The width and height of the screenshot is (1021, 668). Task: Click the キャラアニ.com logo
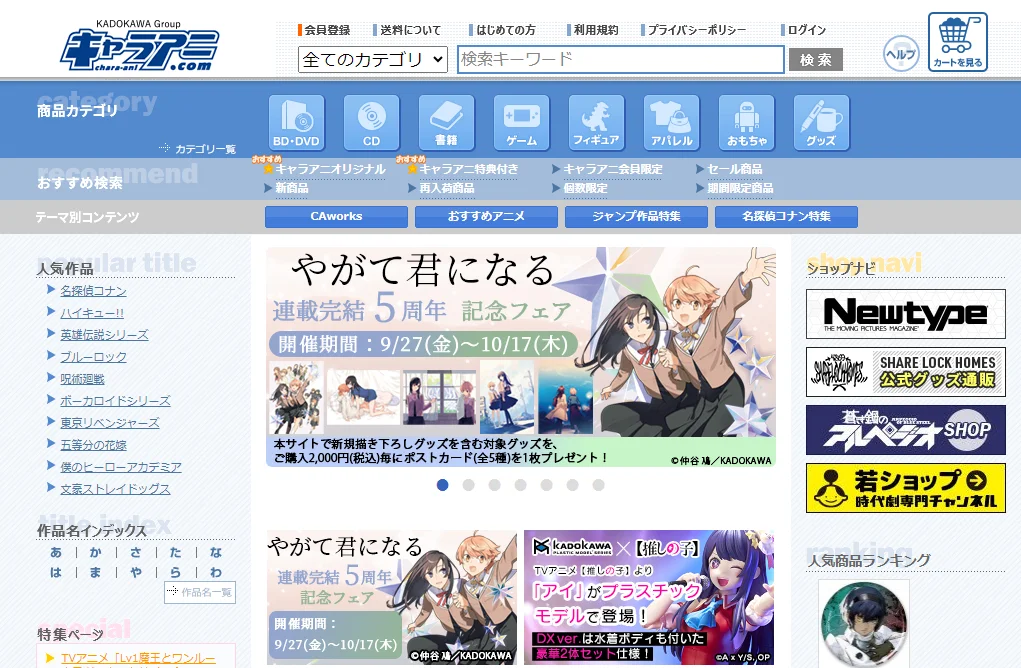click(139, 46)
